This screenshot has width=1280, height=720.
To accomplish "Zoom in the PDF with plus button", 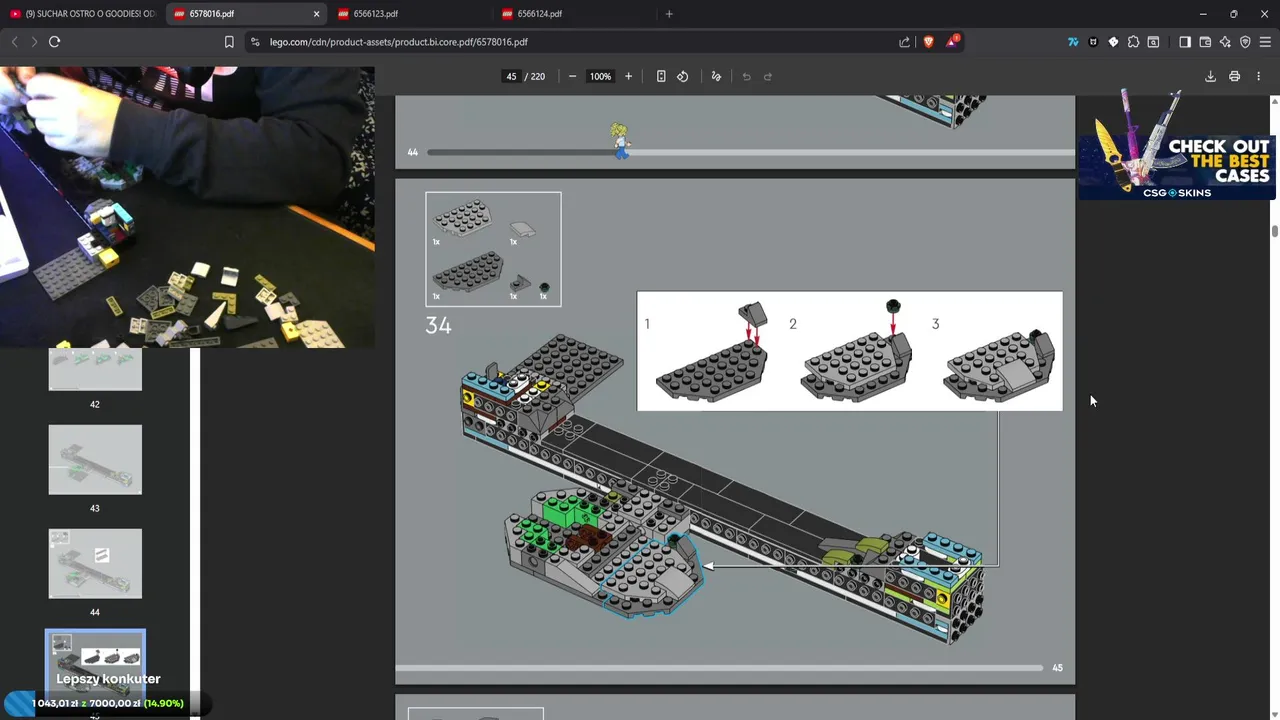I will click(x=628, y=76).
